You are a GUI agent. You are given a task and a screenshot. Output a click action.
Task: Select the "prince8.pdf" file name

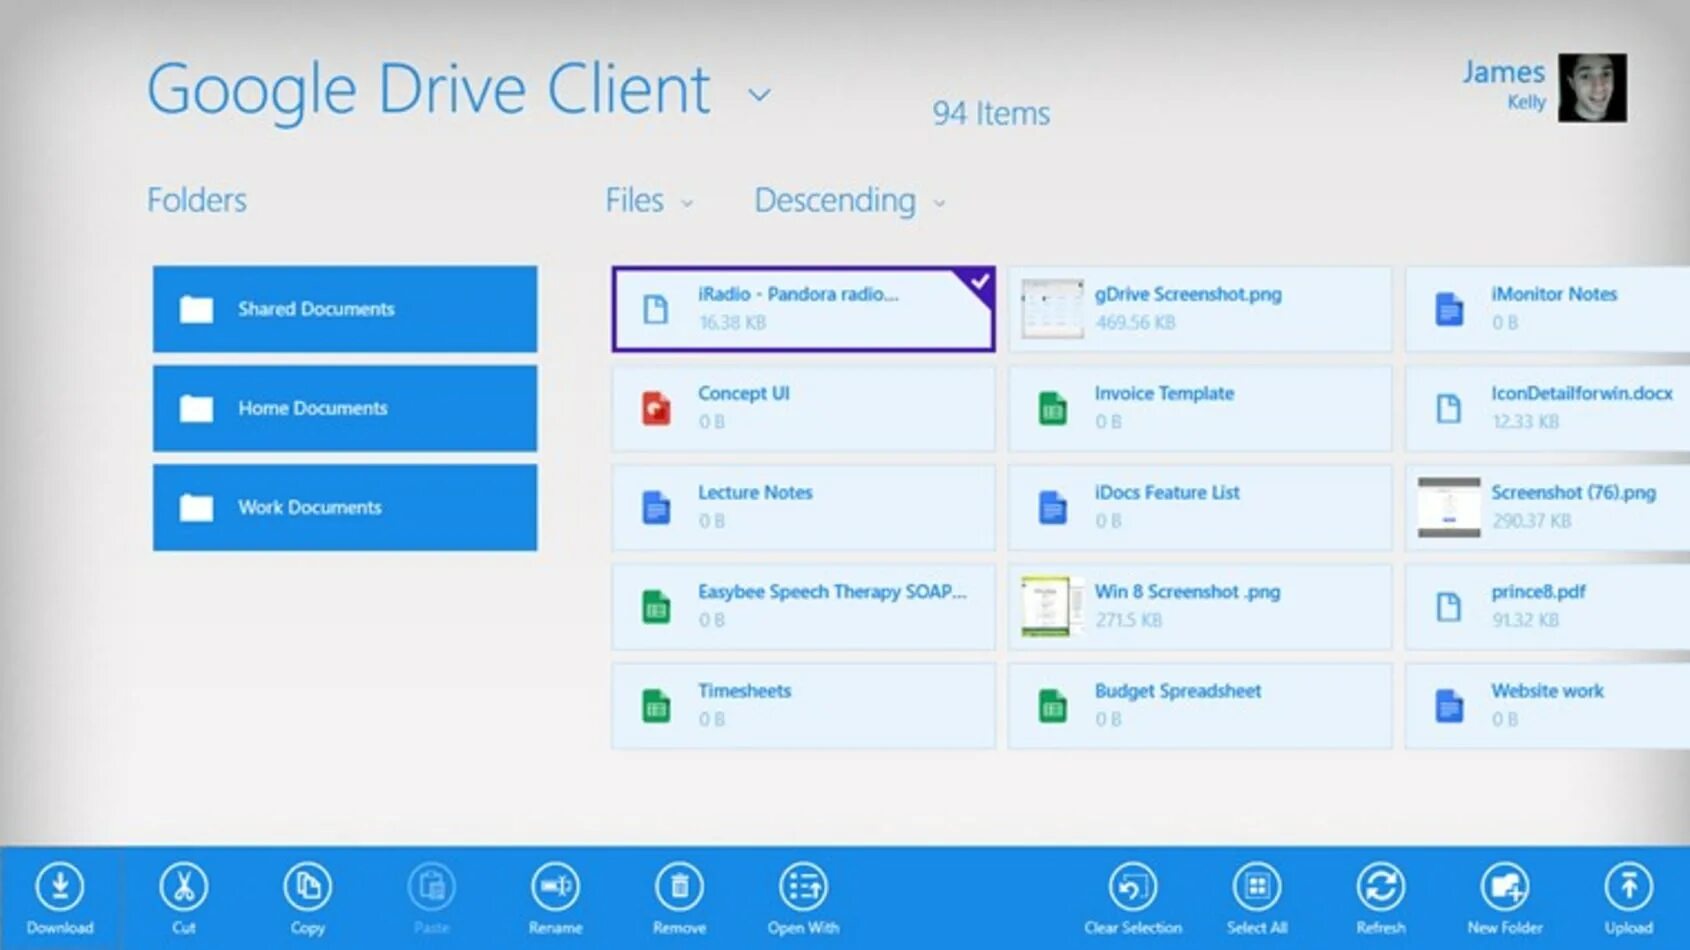pyautogui.click(x=1538, y=591)
